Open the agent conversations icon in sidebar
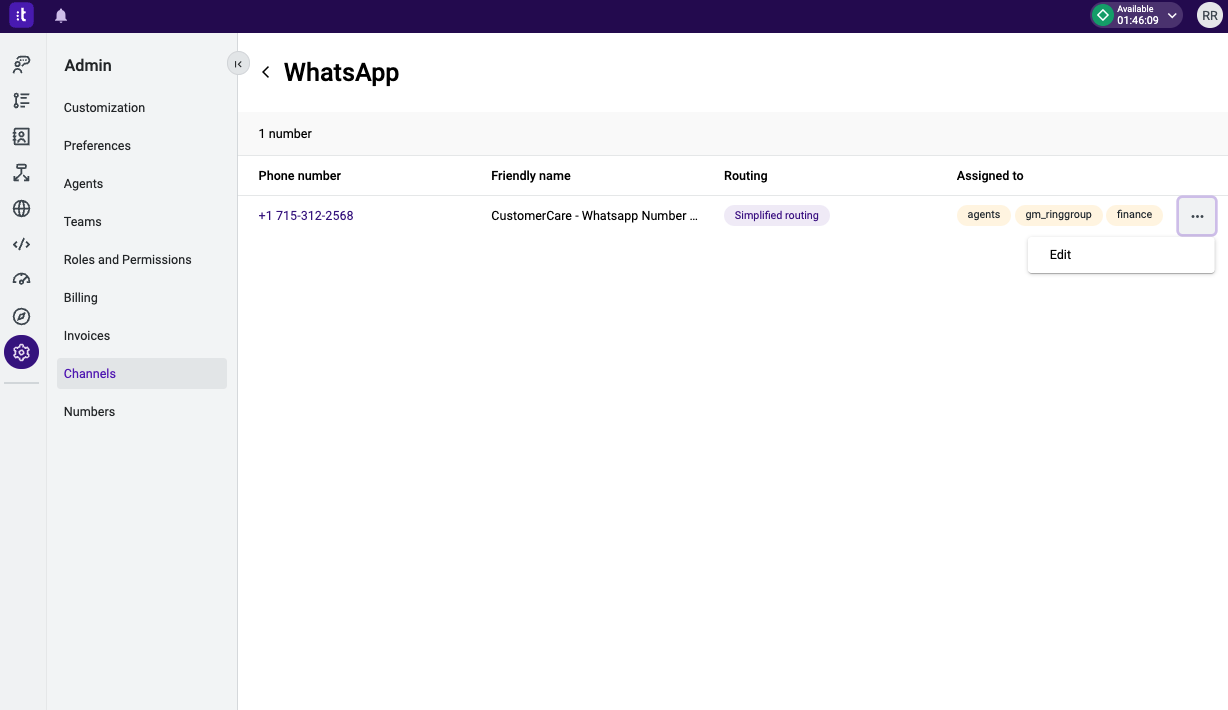 point(21,64)
